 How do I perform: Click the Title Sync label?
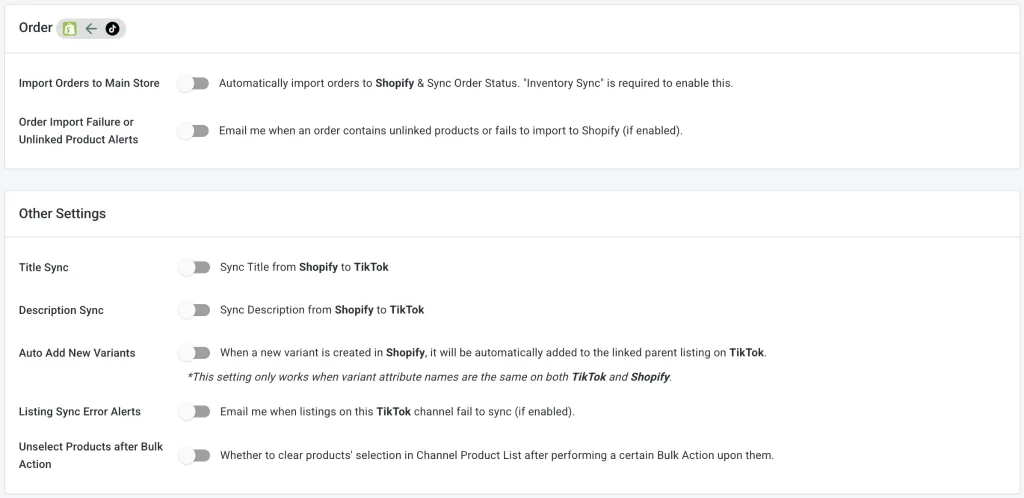44,268
